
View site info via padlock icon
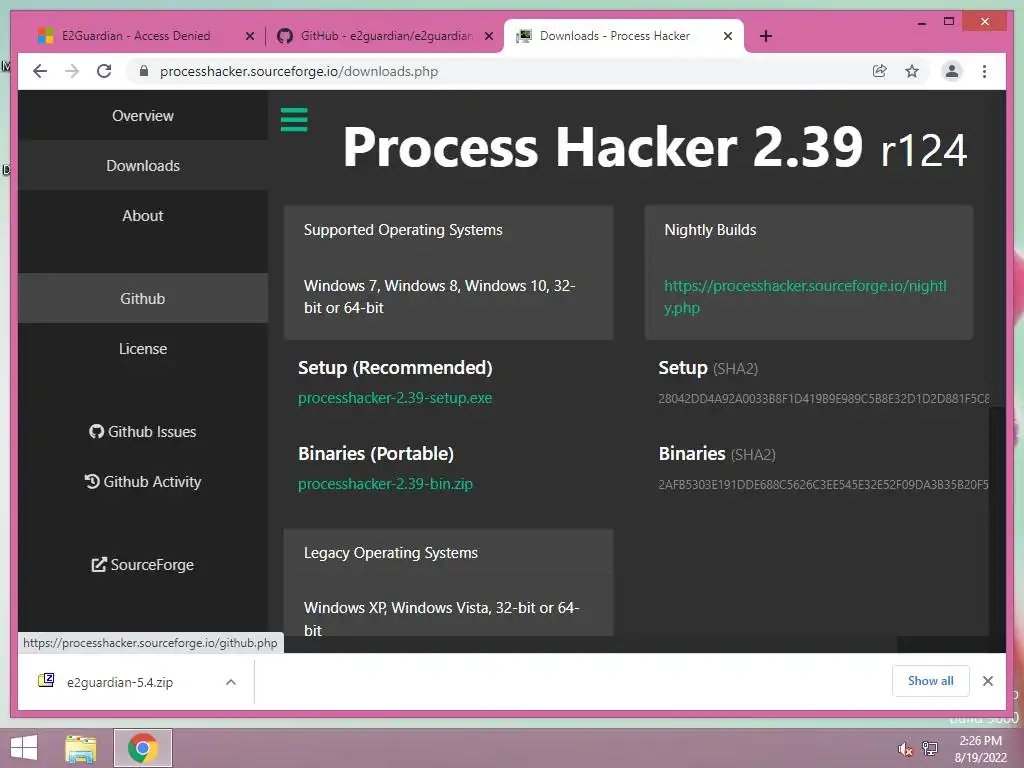point(144,71)
